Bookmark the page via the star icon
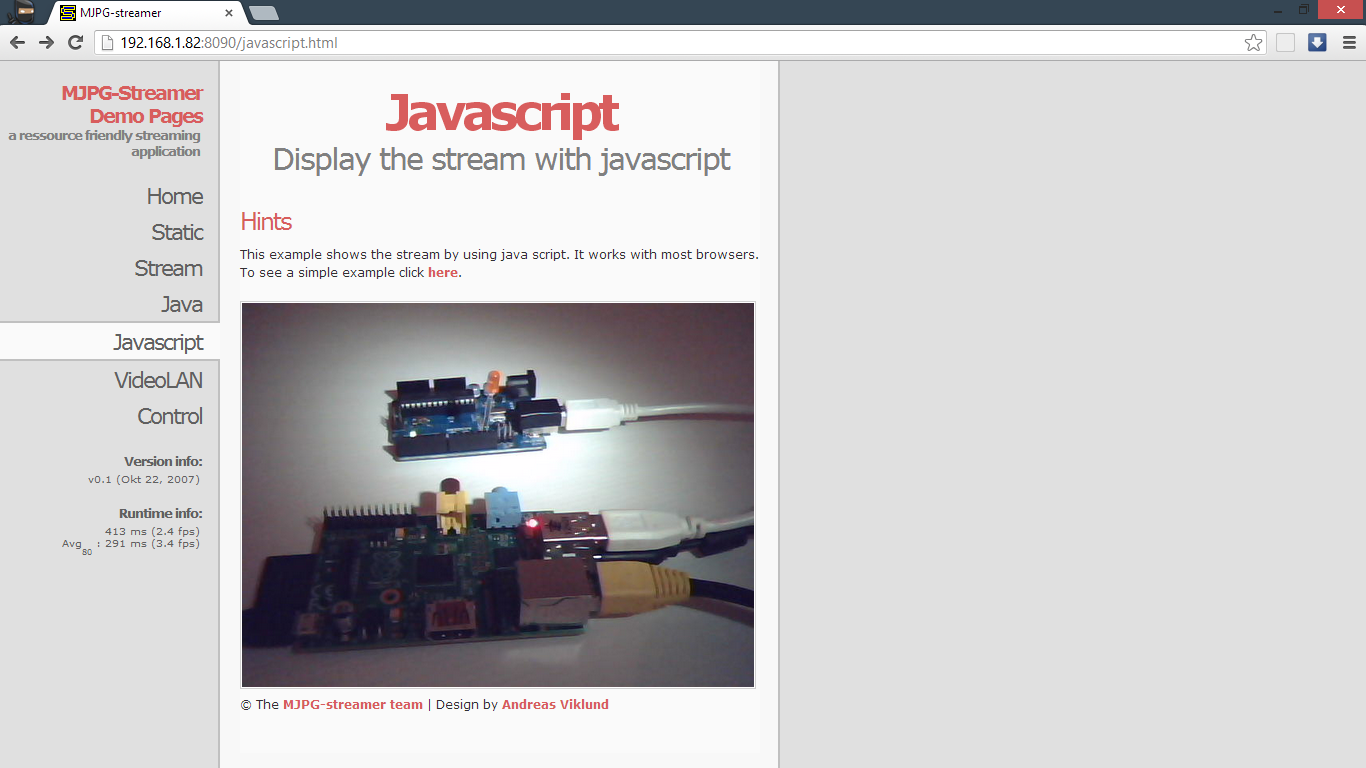1366x768 pixels. pyautogui.click(x=1252, y=42)
